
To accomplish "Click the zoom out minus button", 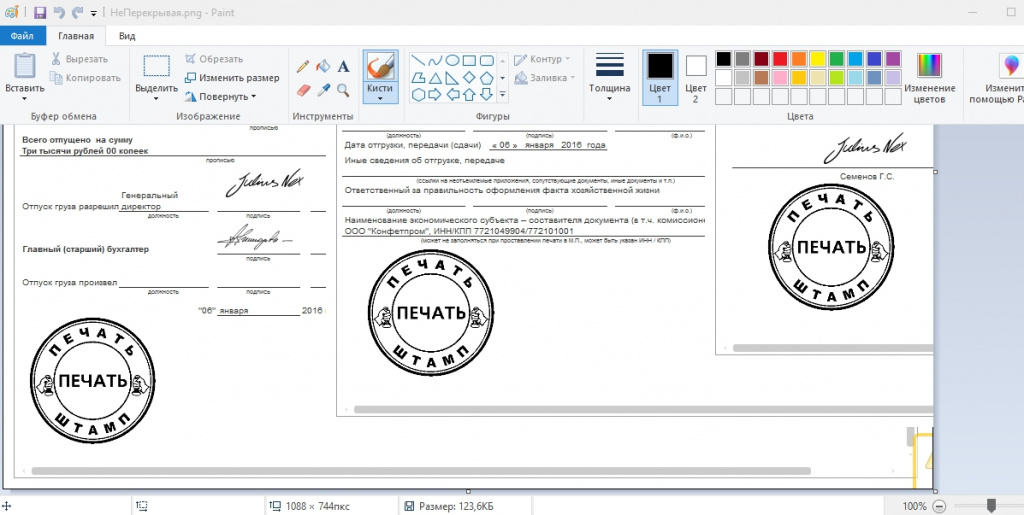I will pos(939,506).
